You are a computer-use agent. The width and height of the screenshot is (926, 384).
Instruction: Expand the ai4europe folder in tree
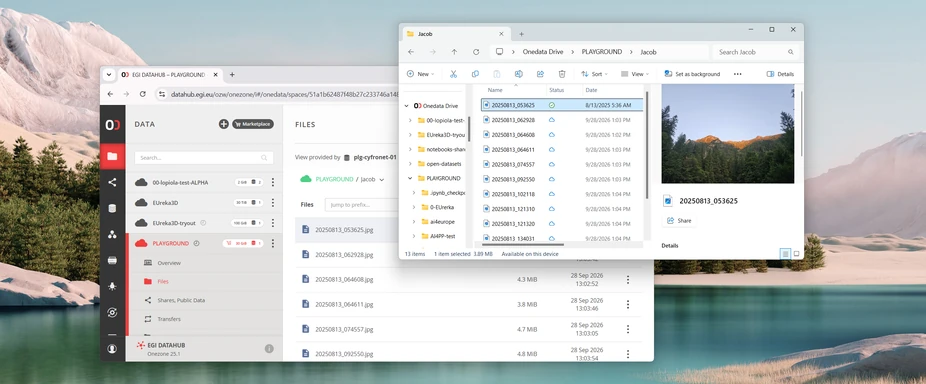tap(414, 222)
